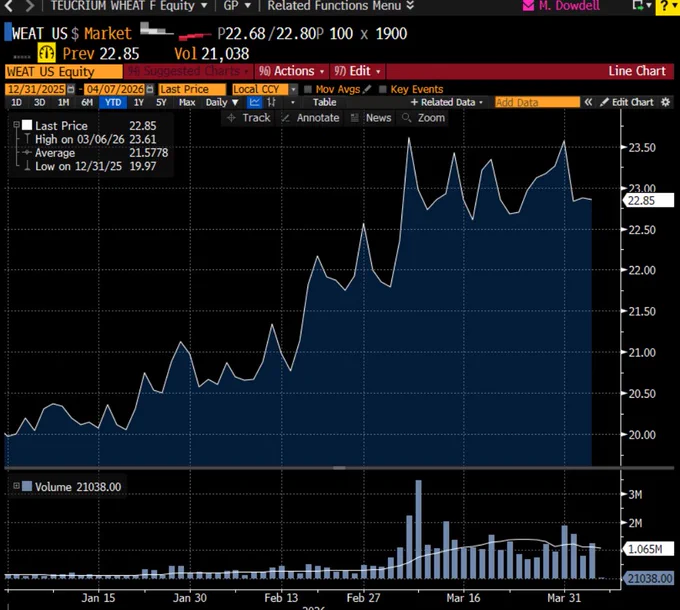
Task: Click the Last Price field selector
Action: 192,89
